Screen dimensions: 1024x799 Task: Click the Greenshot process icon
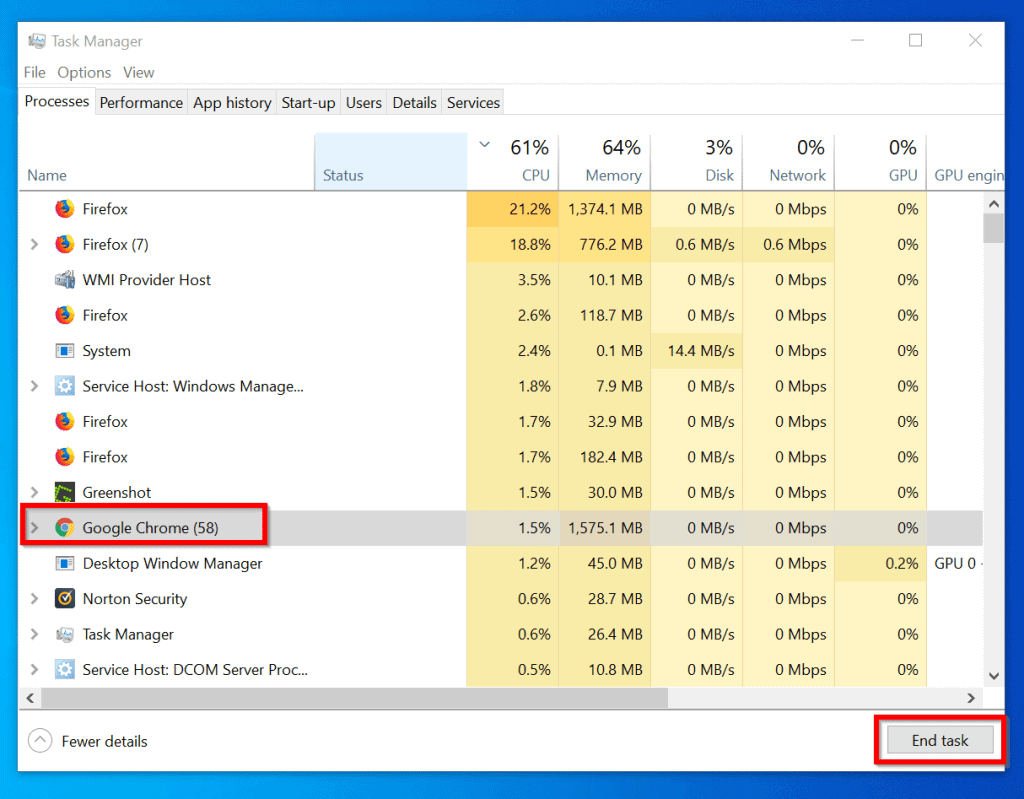pos(64,493)
